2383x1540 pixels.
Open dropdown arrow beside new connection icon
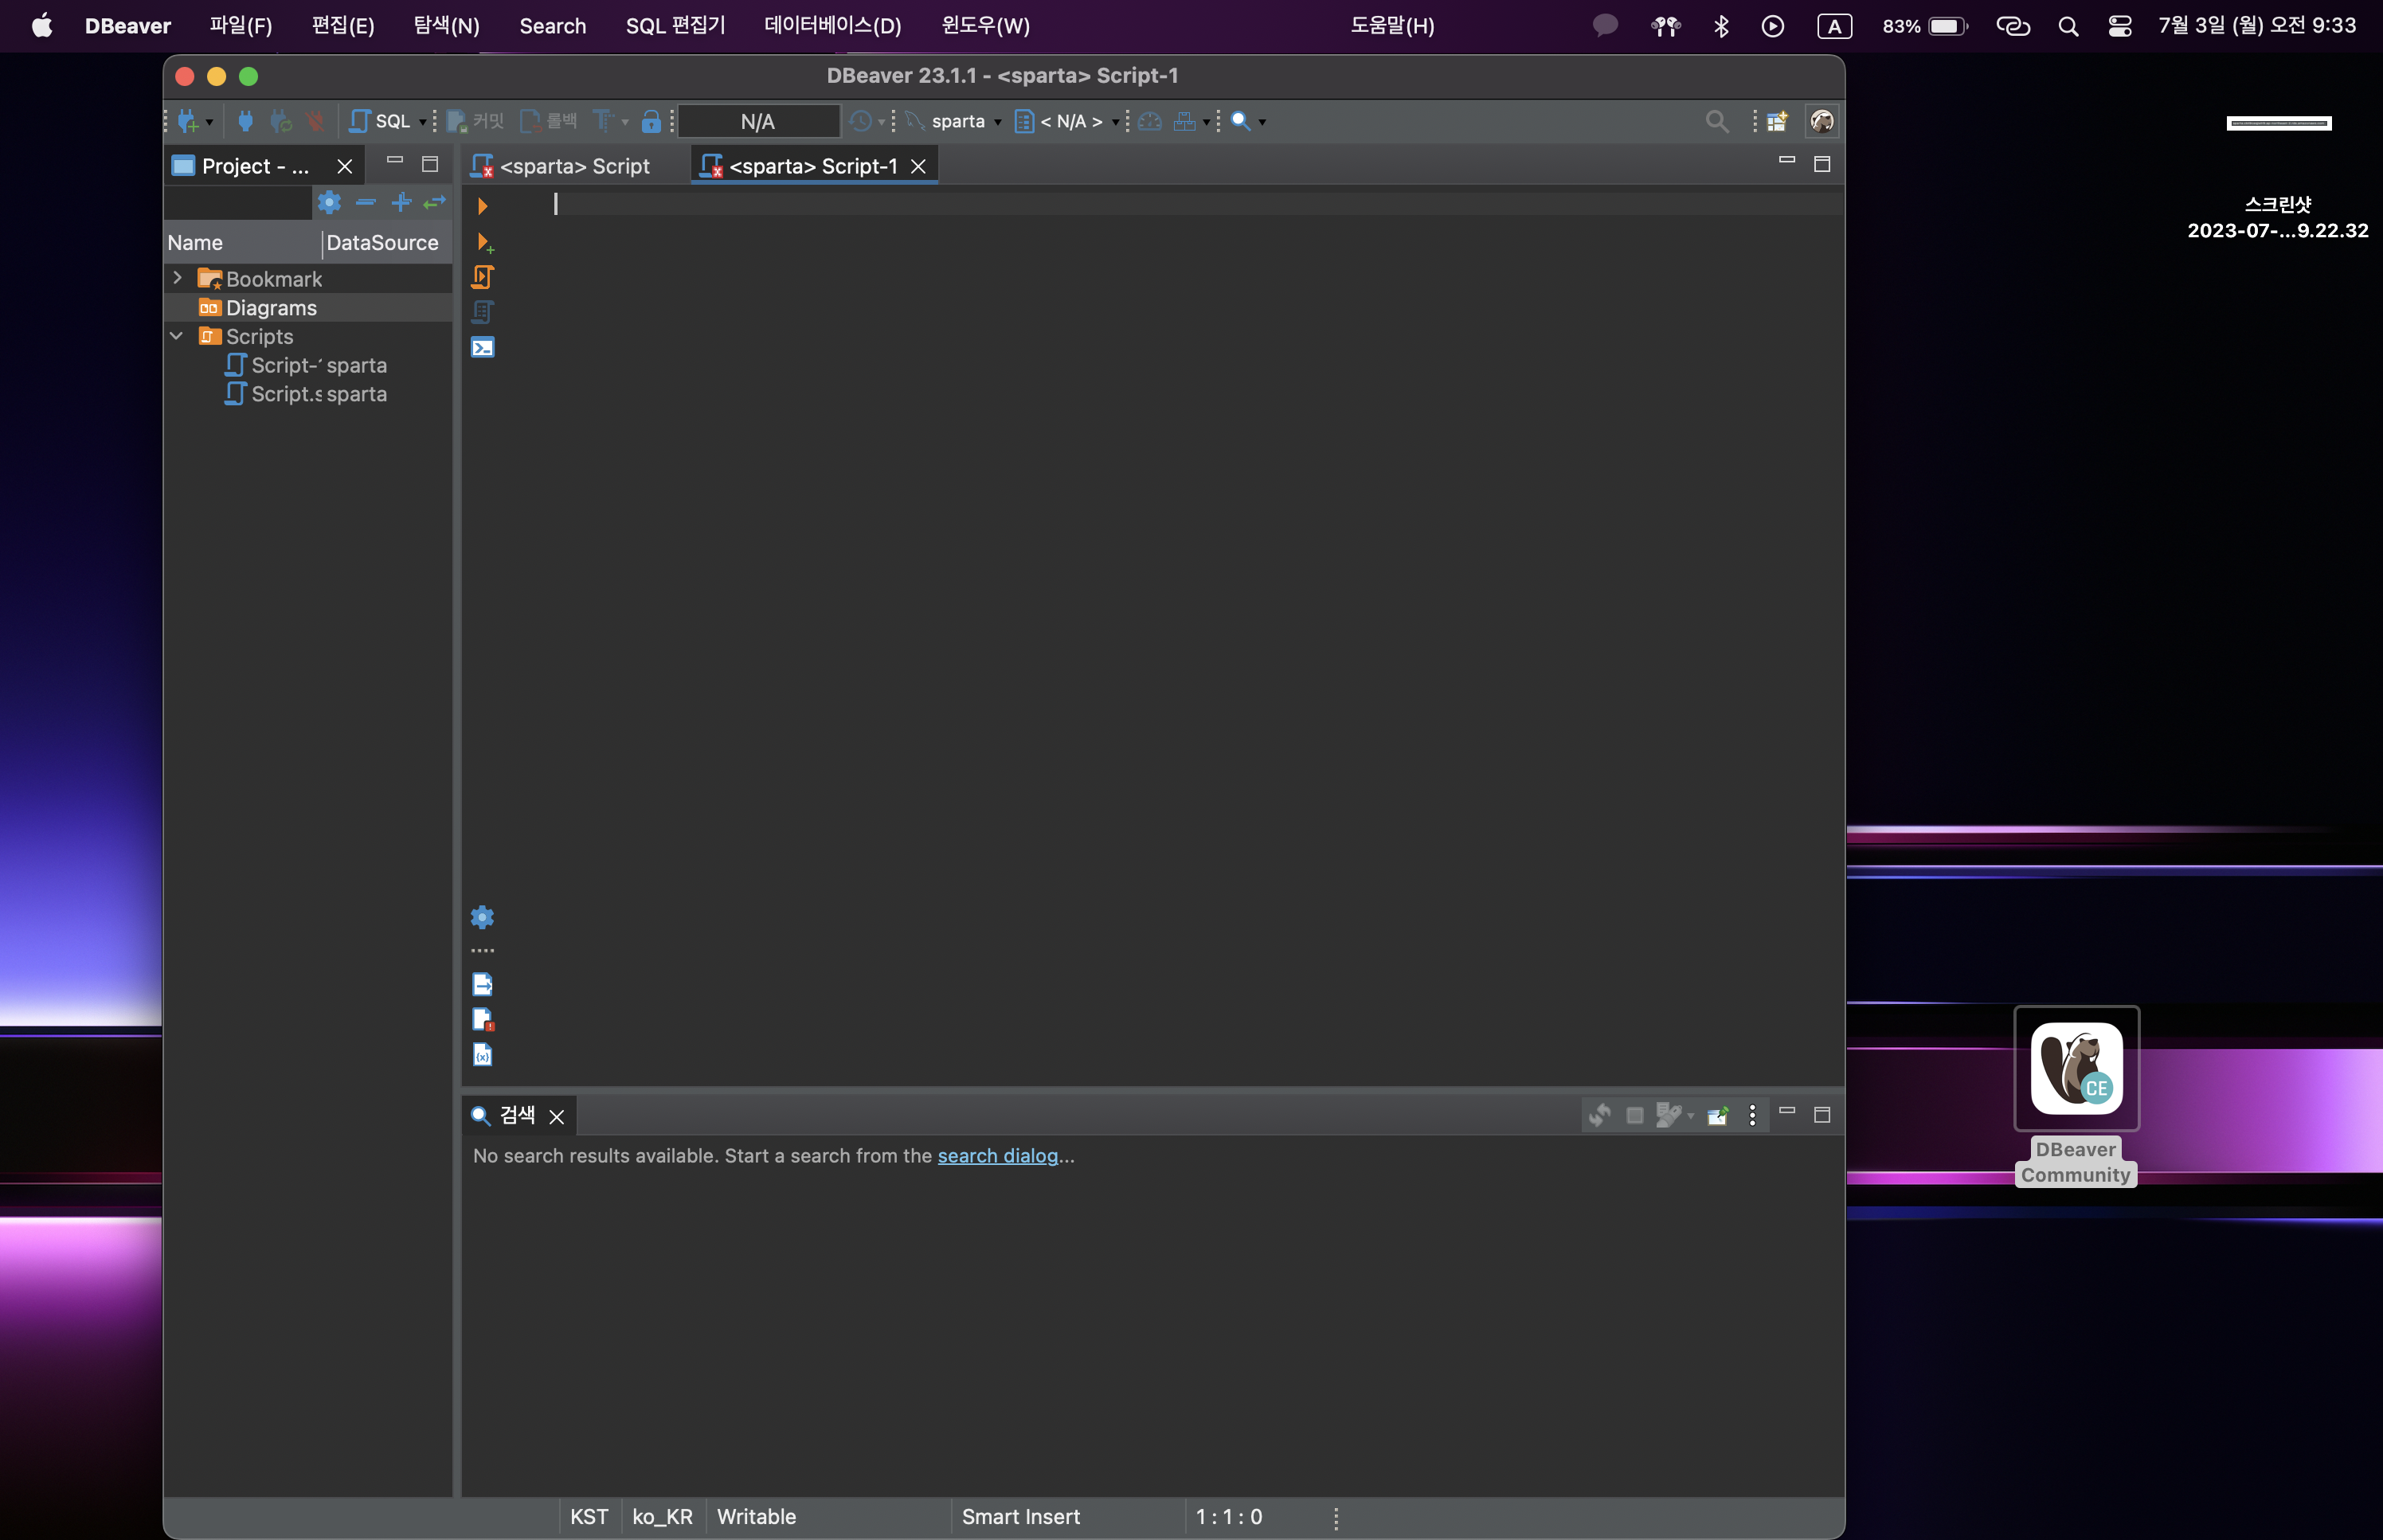(x=209, y=122)
